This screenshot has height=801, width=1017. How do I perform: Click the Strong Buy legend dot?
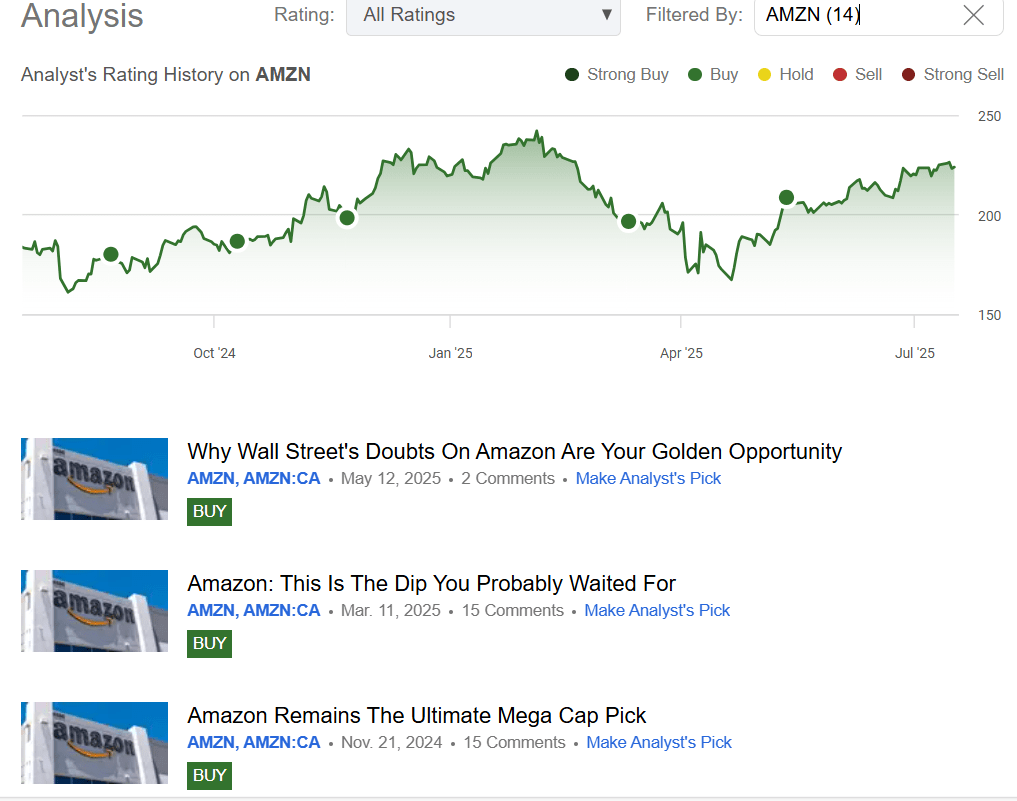coord(572,74)
